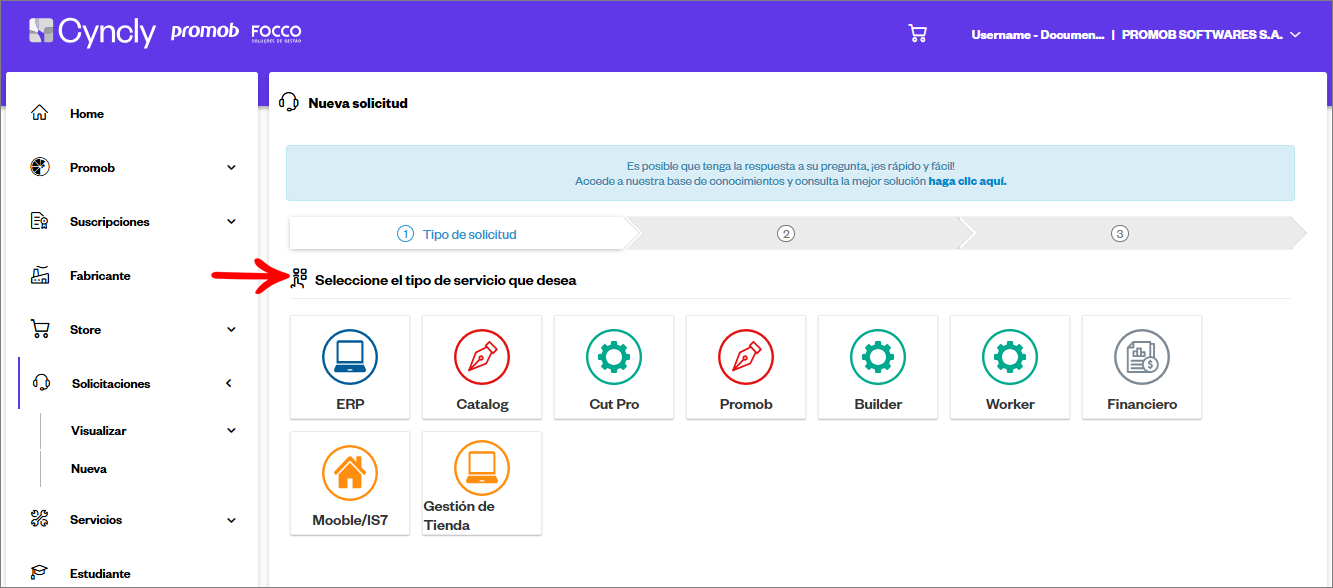Screen dimensions: 1333x588
Task: Click the Gestión de Tienda label
Action: pyautogui.click(x=459, y=515)
